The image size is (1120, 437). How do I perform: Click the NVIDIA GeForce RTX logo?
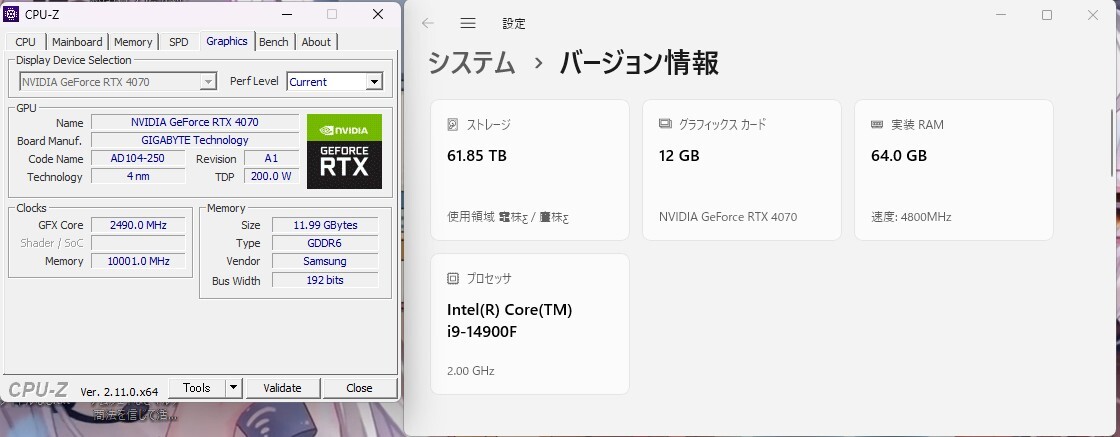click(x=344, y=151)
